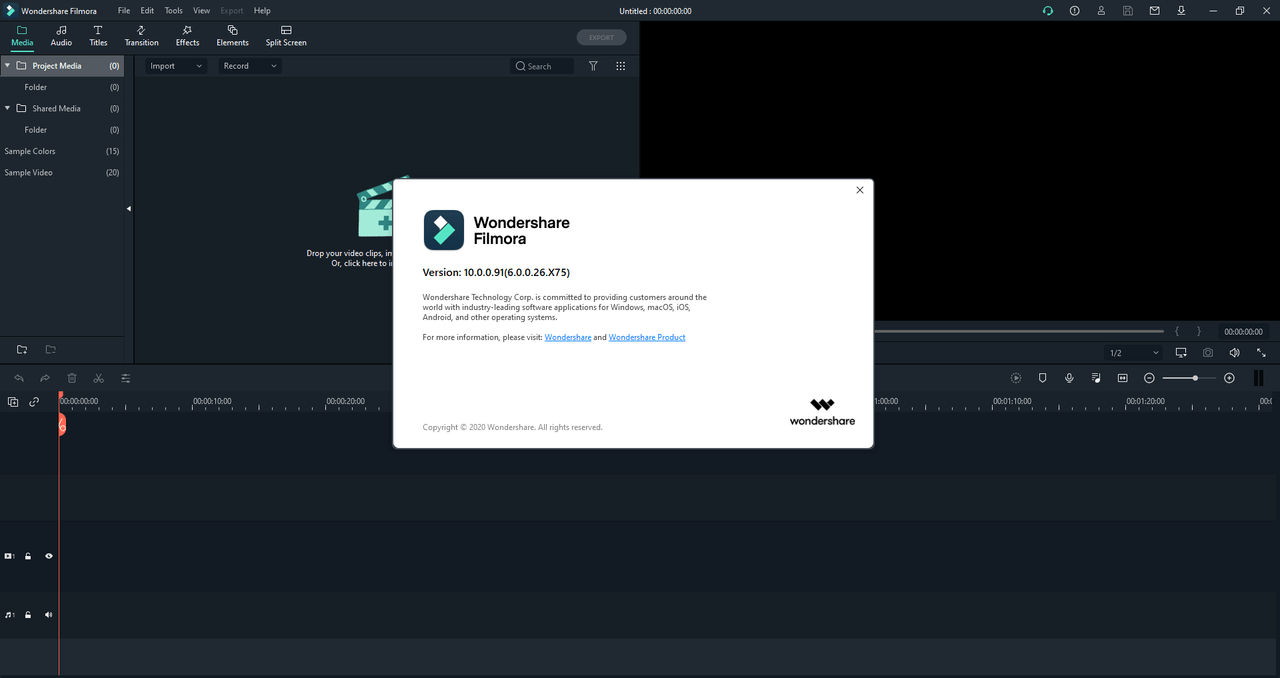Open the audio mixer icon
This screenshot has width=1280, height=678.
[1096, 378]
